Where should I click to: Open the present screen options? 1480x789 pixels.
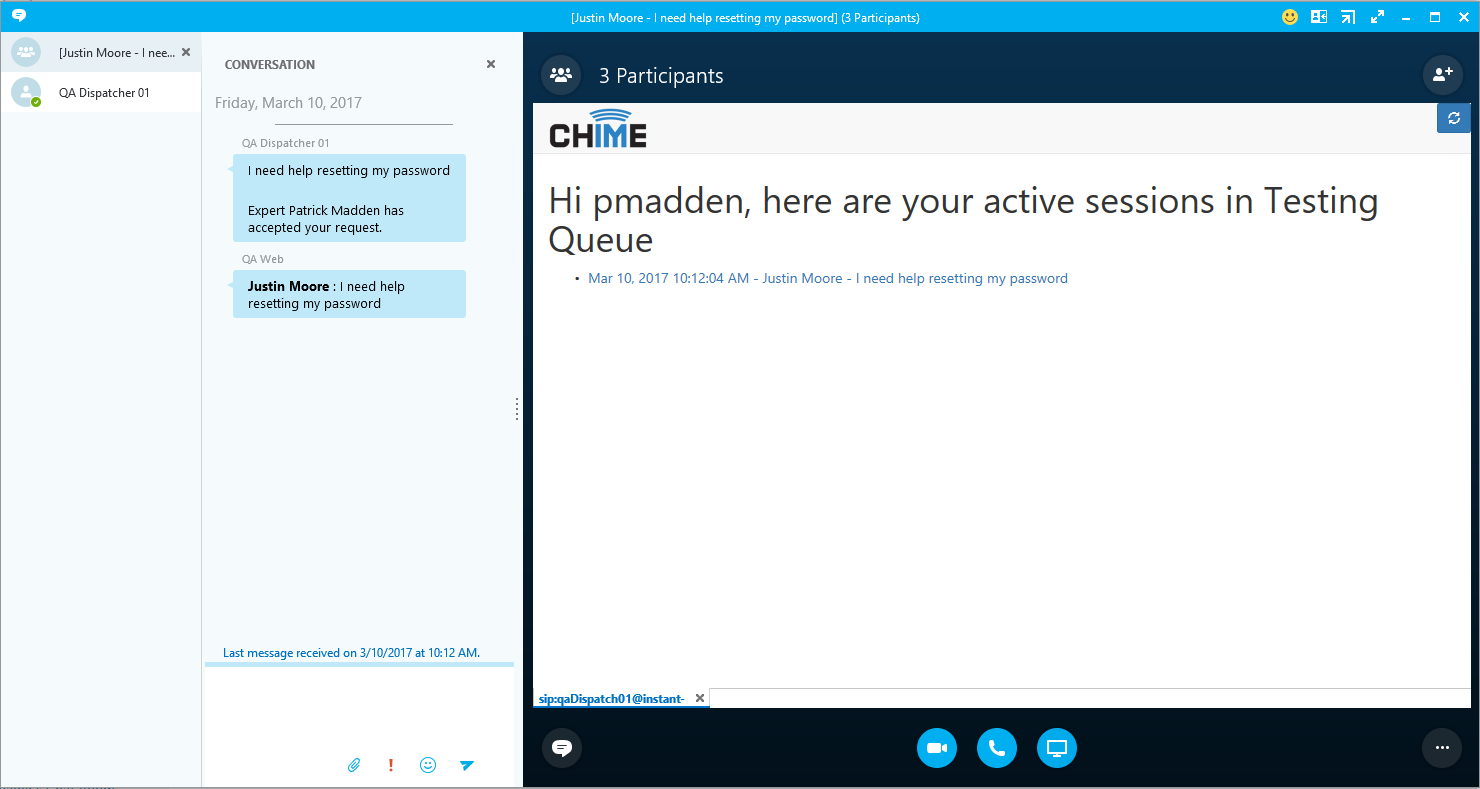point(1057,748)
